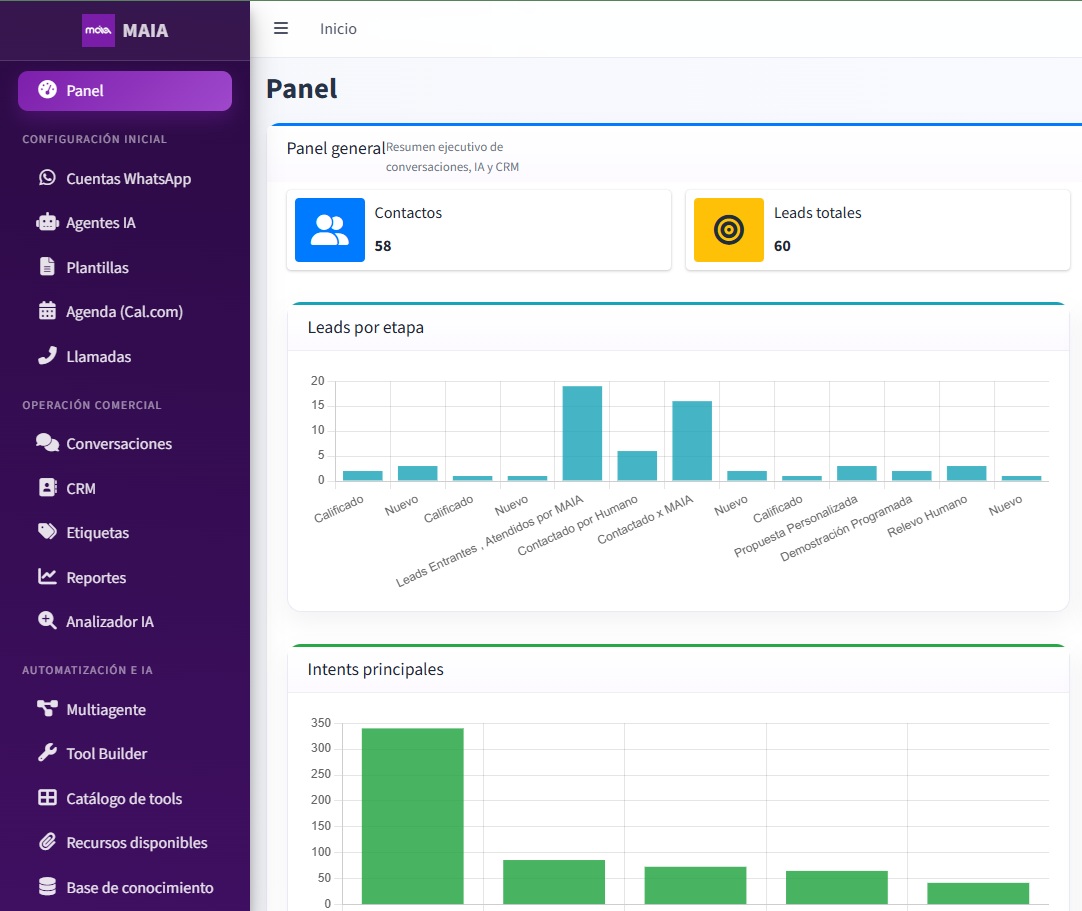This screenshot has width=1082, height=911.
Task: Open Base de conocimiento section
Action: click(x=125, y=888)
